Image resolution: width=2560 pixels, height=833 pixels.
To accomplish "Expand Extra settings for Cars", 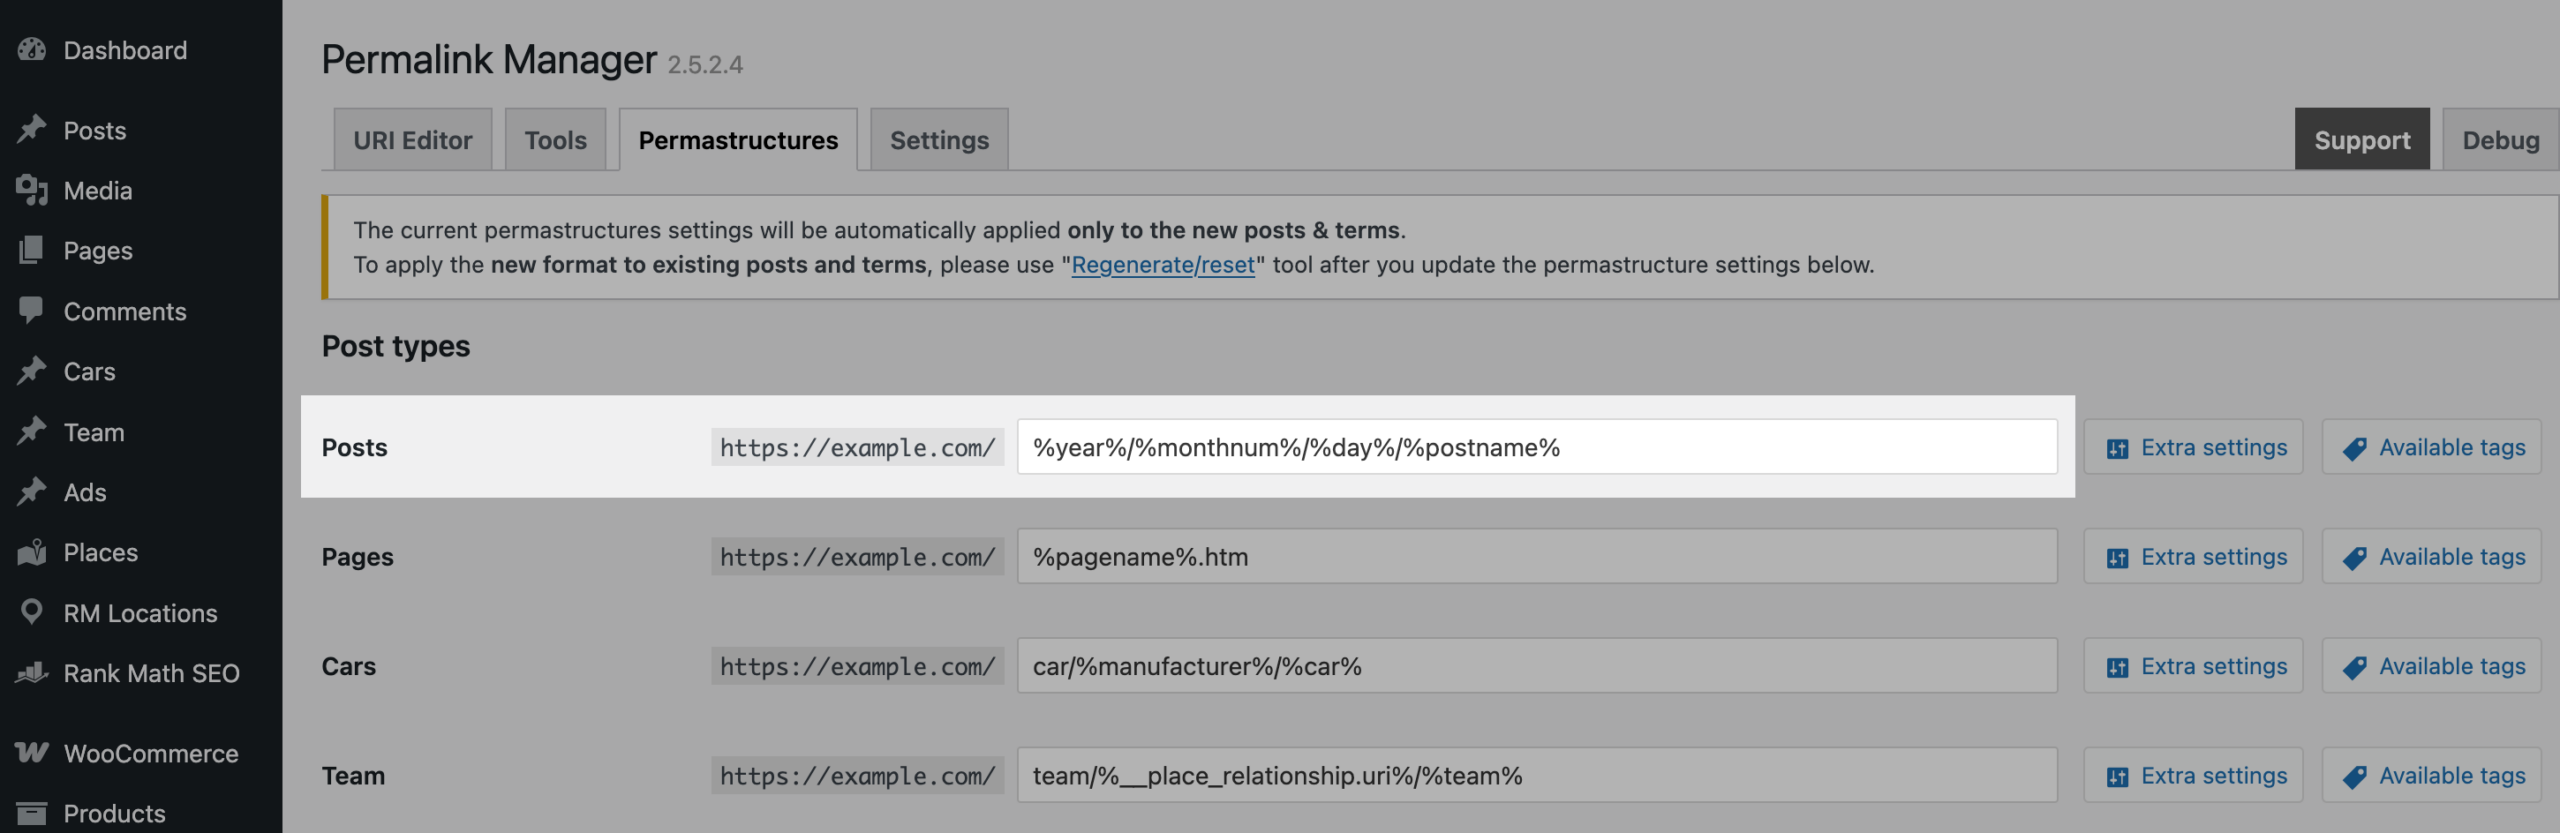I will 2194,666.
